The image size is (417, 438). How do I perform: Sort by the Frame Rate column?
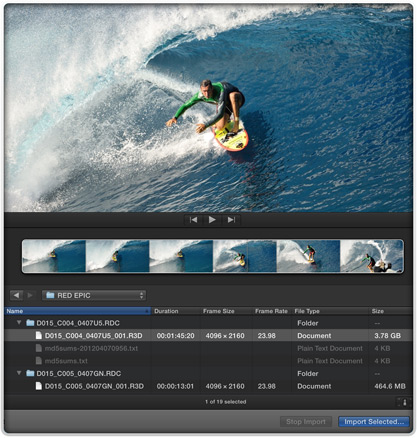[272, 311]
